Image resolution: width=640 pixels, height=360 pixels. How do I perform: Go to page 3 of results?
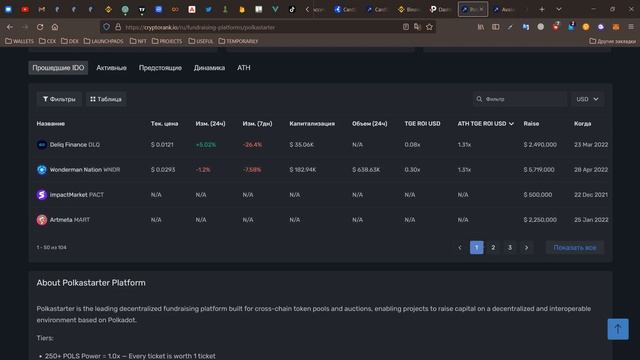point(510,247)
